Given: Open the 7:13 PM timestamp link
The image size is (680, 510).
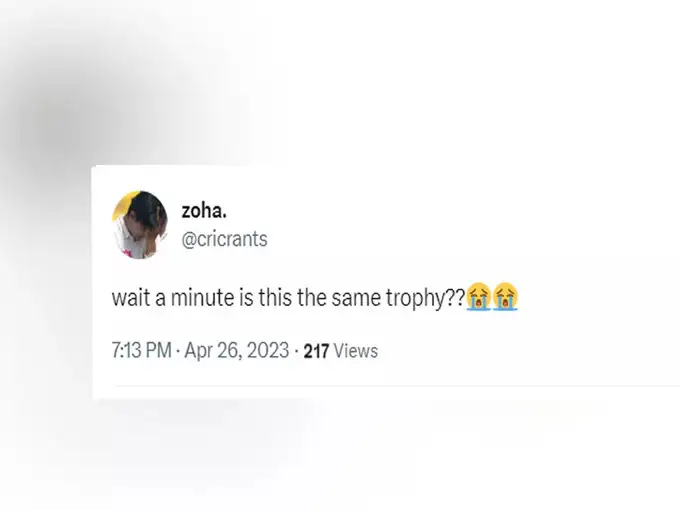Looking at the screenshot, I should tap(141, 350).
